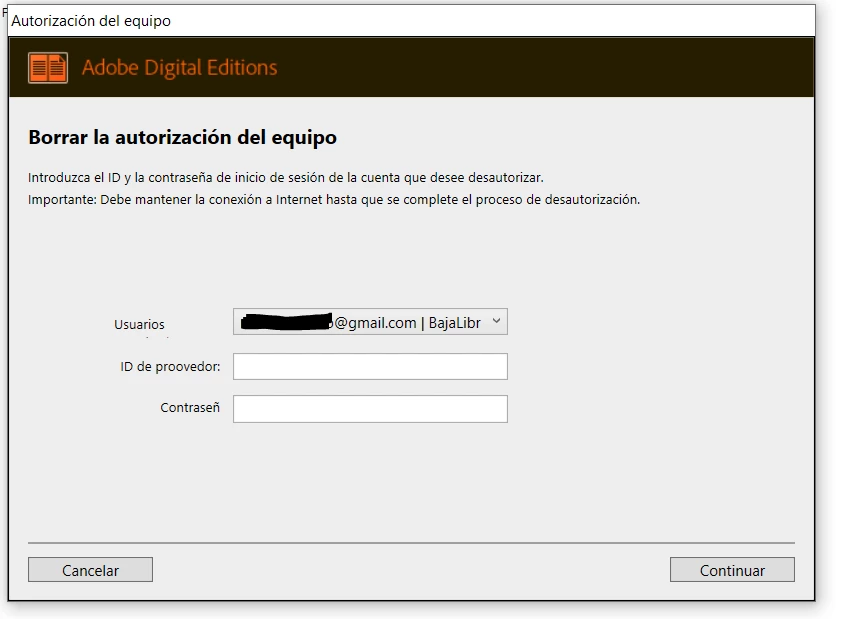847x619 pixels.
Task: Click the 'Borrar la autorización del equipo' heading
Action: [x=183, y=137]
